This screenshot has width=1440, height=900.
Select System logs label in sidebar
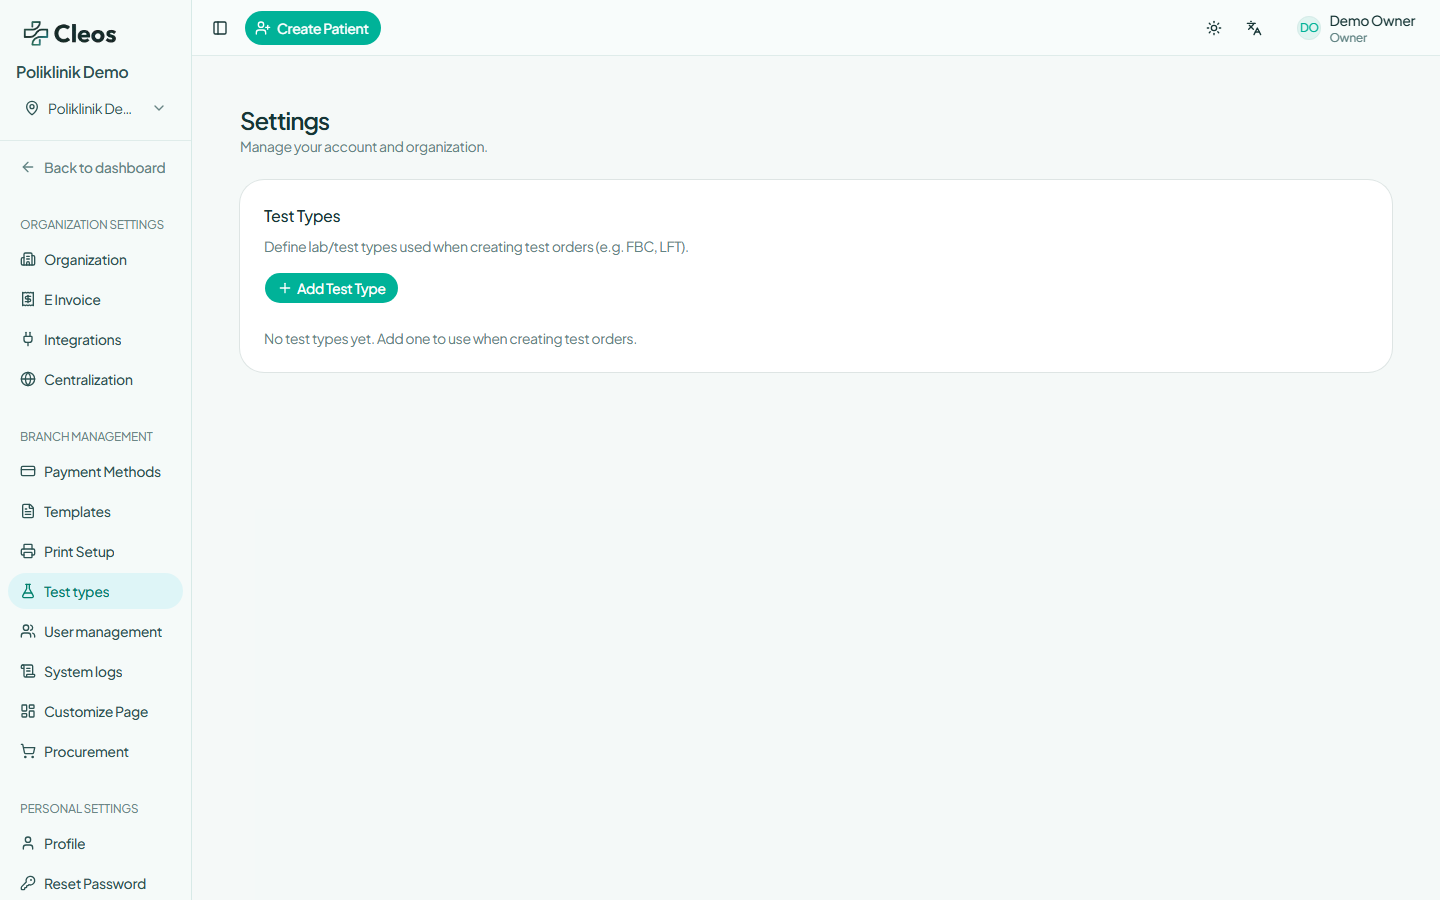click(83, 672)
